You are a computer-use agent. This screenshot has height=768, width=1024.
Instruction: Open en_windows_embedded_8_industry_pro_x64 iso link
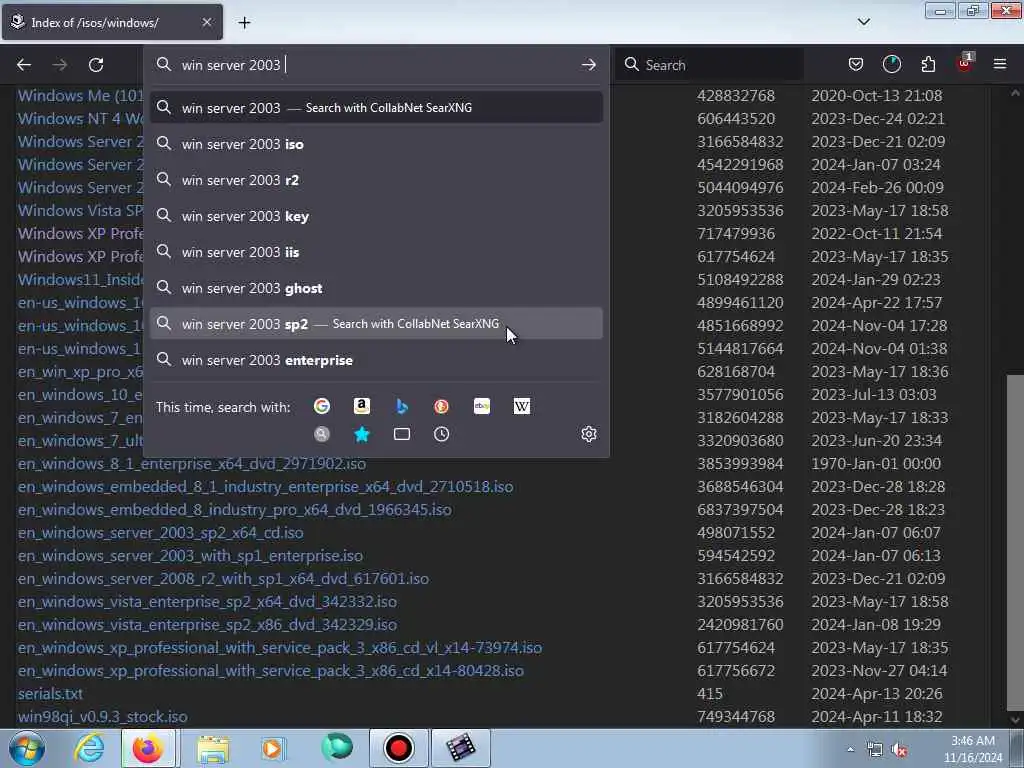tap(234, 509)
